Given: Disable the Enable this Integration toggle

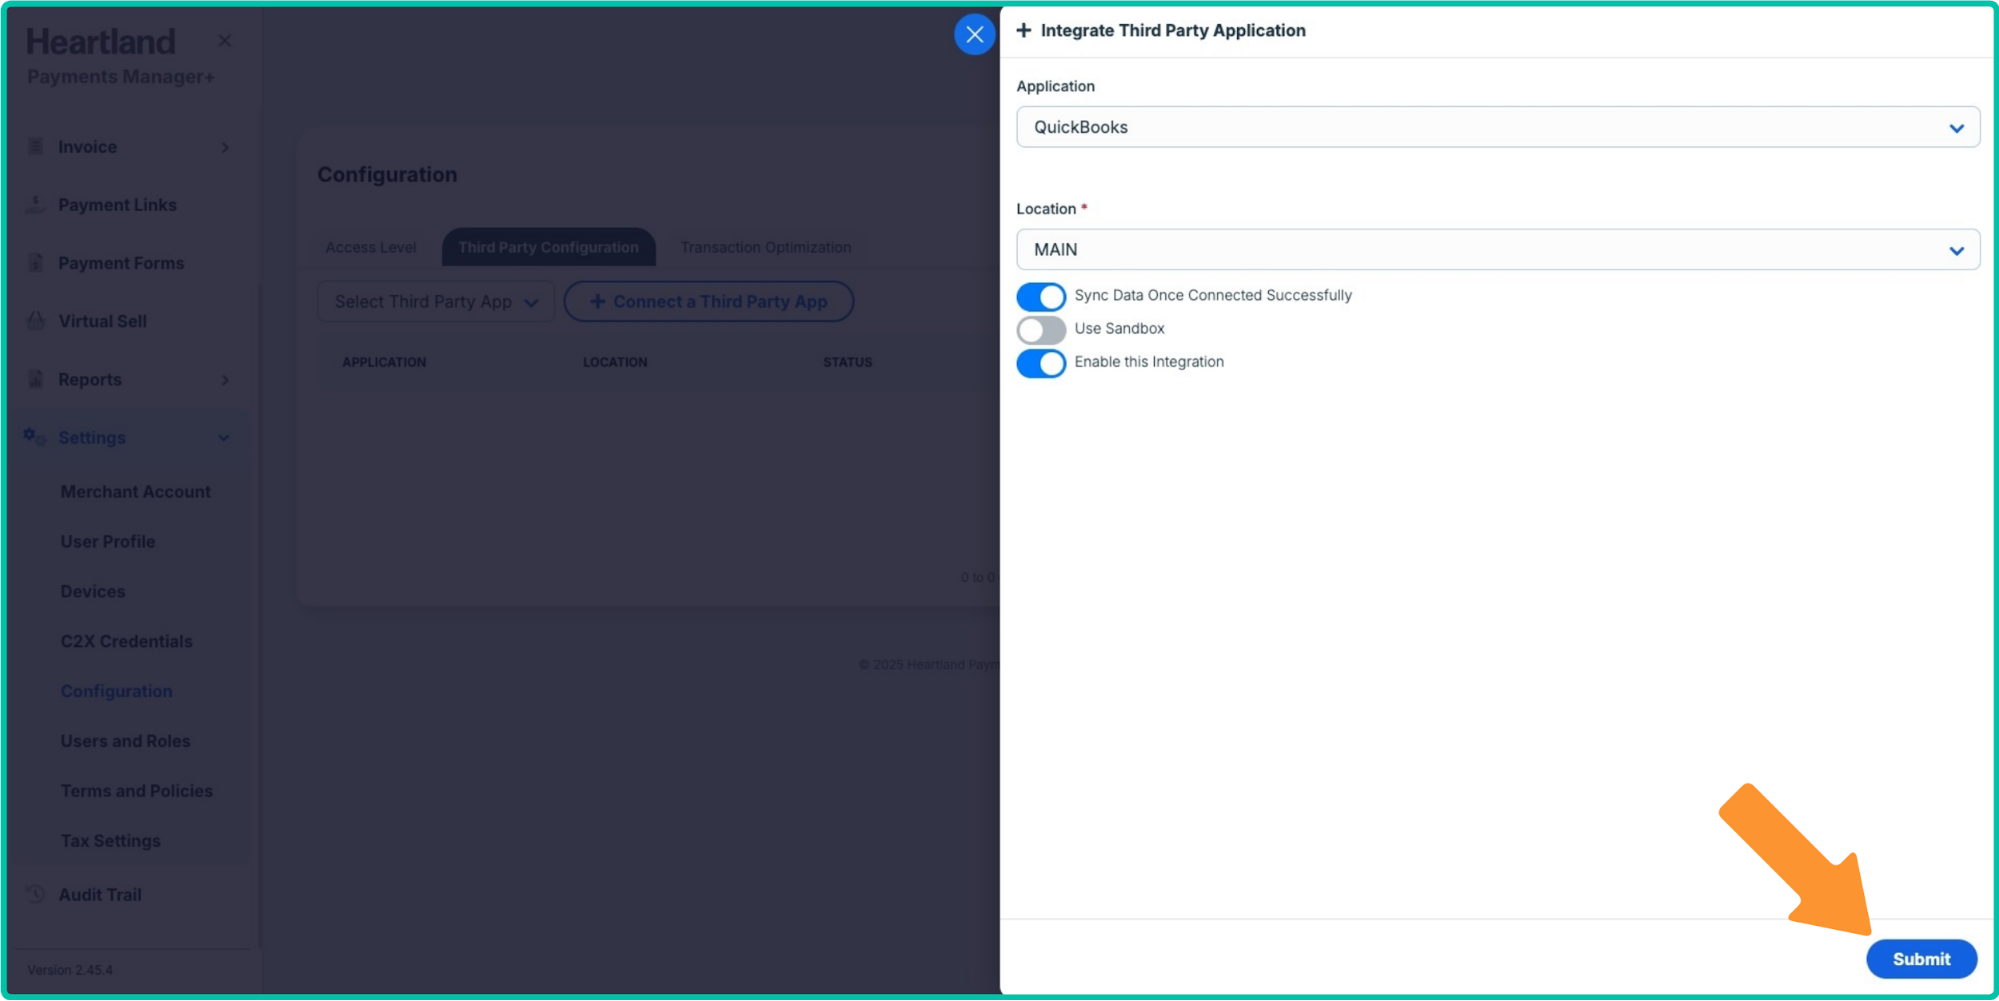Looking at the screenshot, I should [1041, 363].
